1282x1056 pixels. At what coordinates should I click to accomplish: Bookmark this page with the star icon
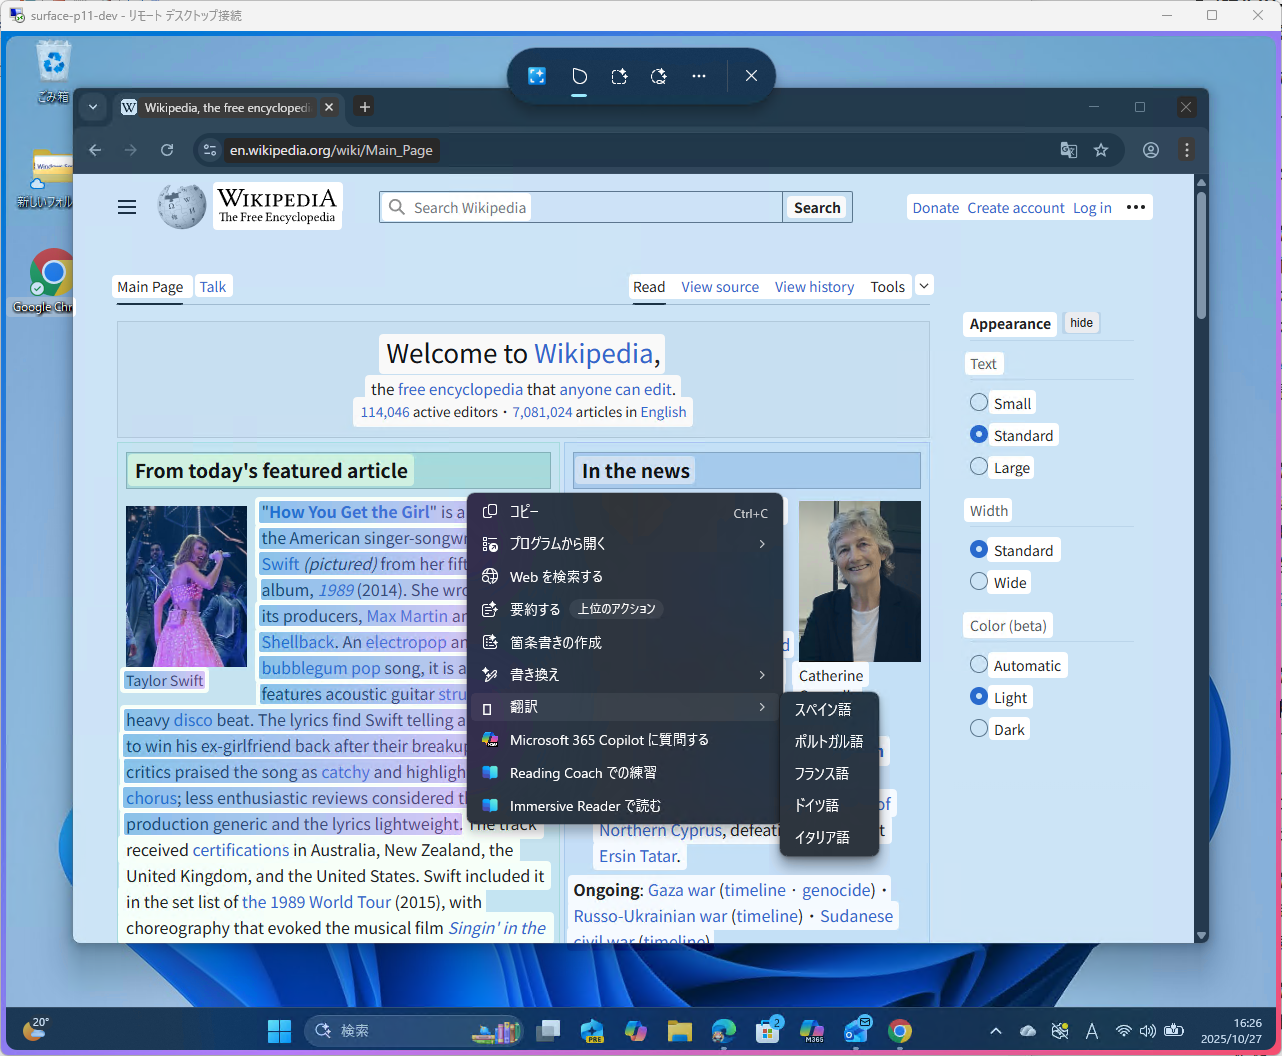tap(1101, 150)
